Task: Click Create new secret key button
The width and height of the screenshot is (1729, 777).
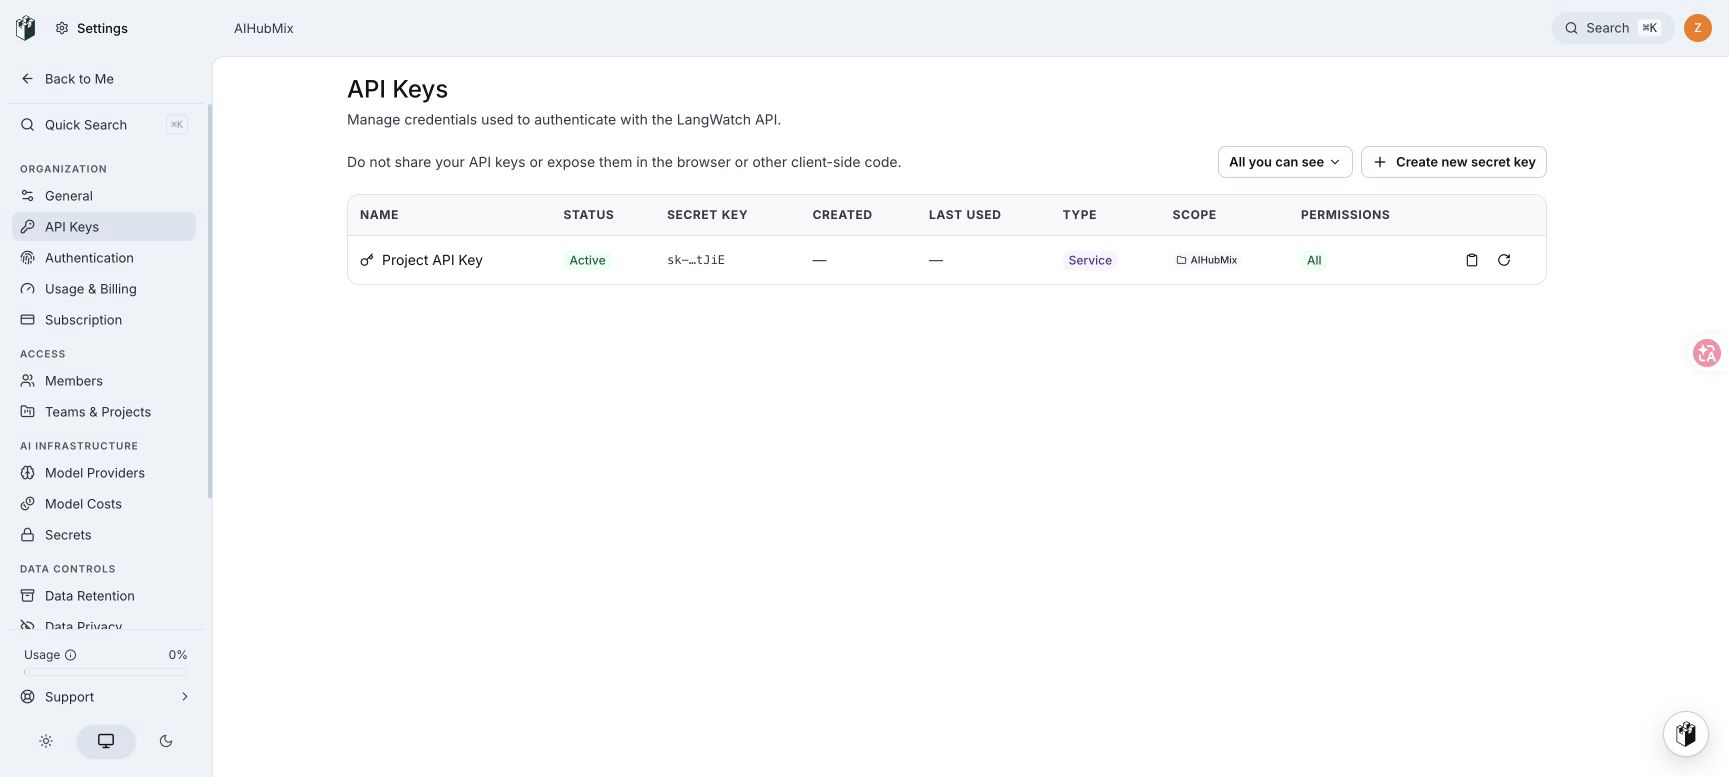Action: [1454, 162]
